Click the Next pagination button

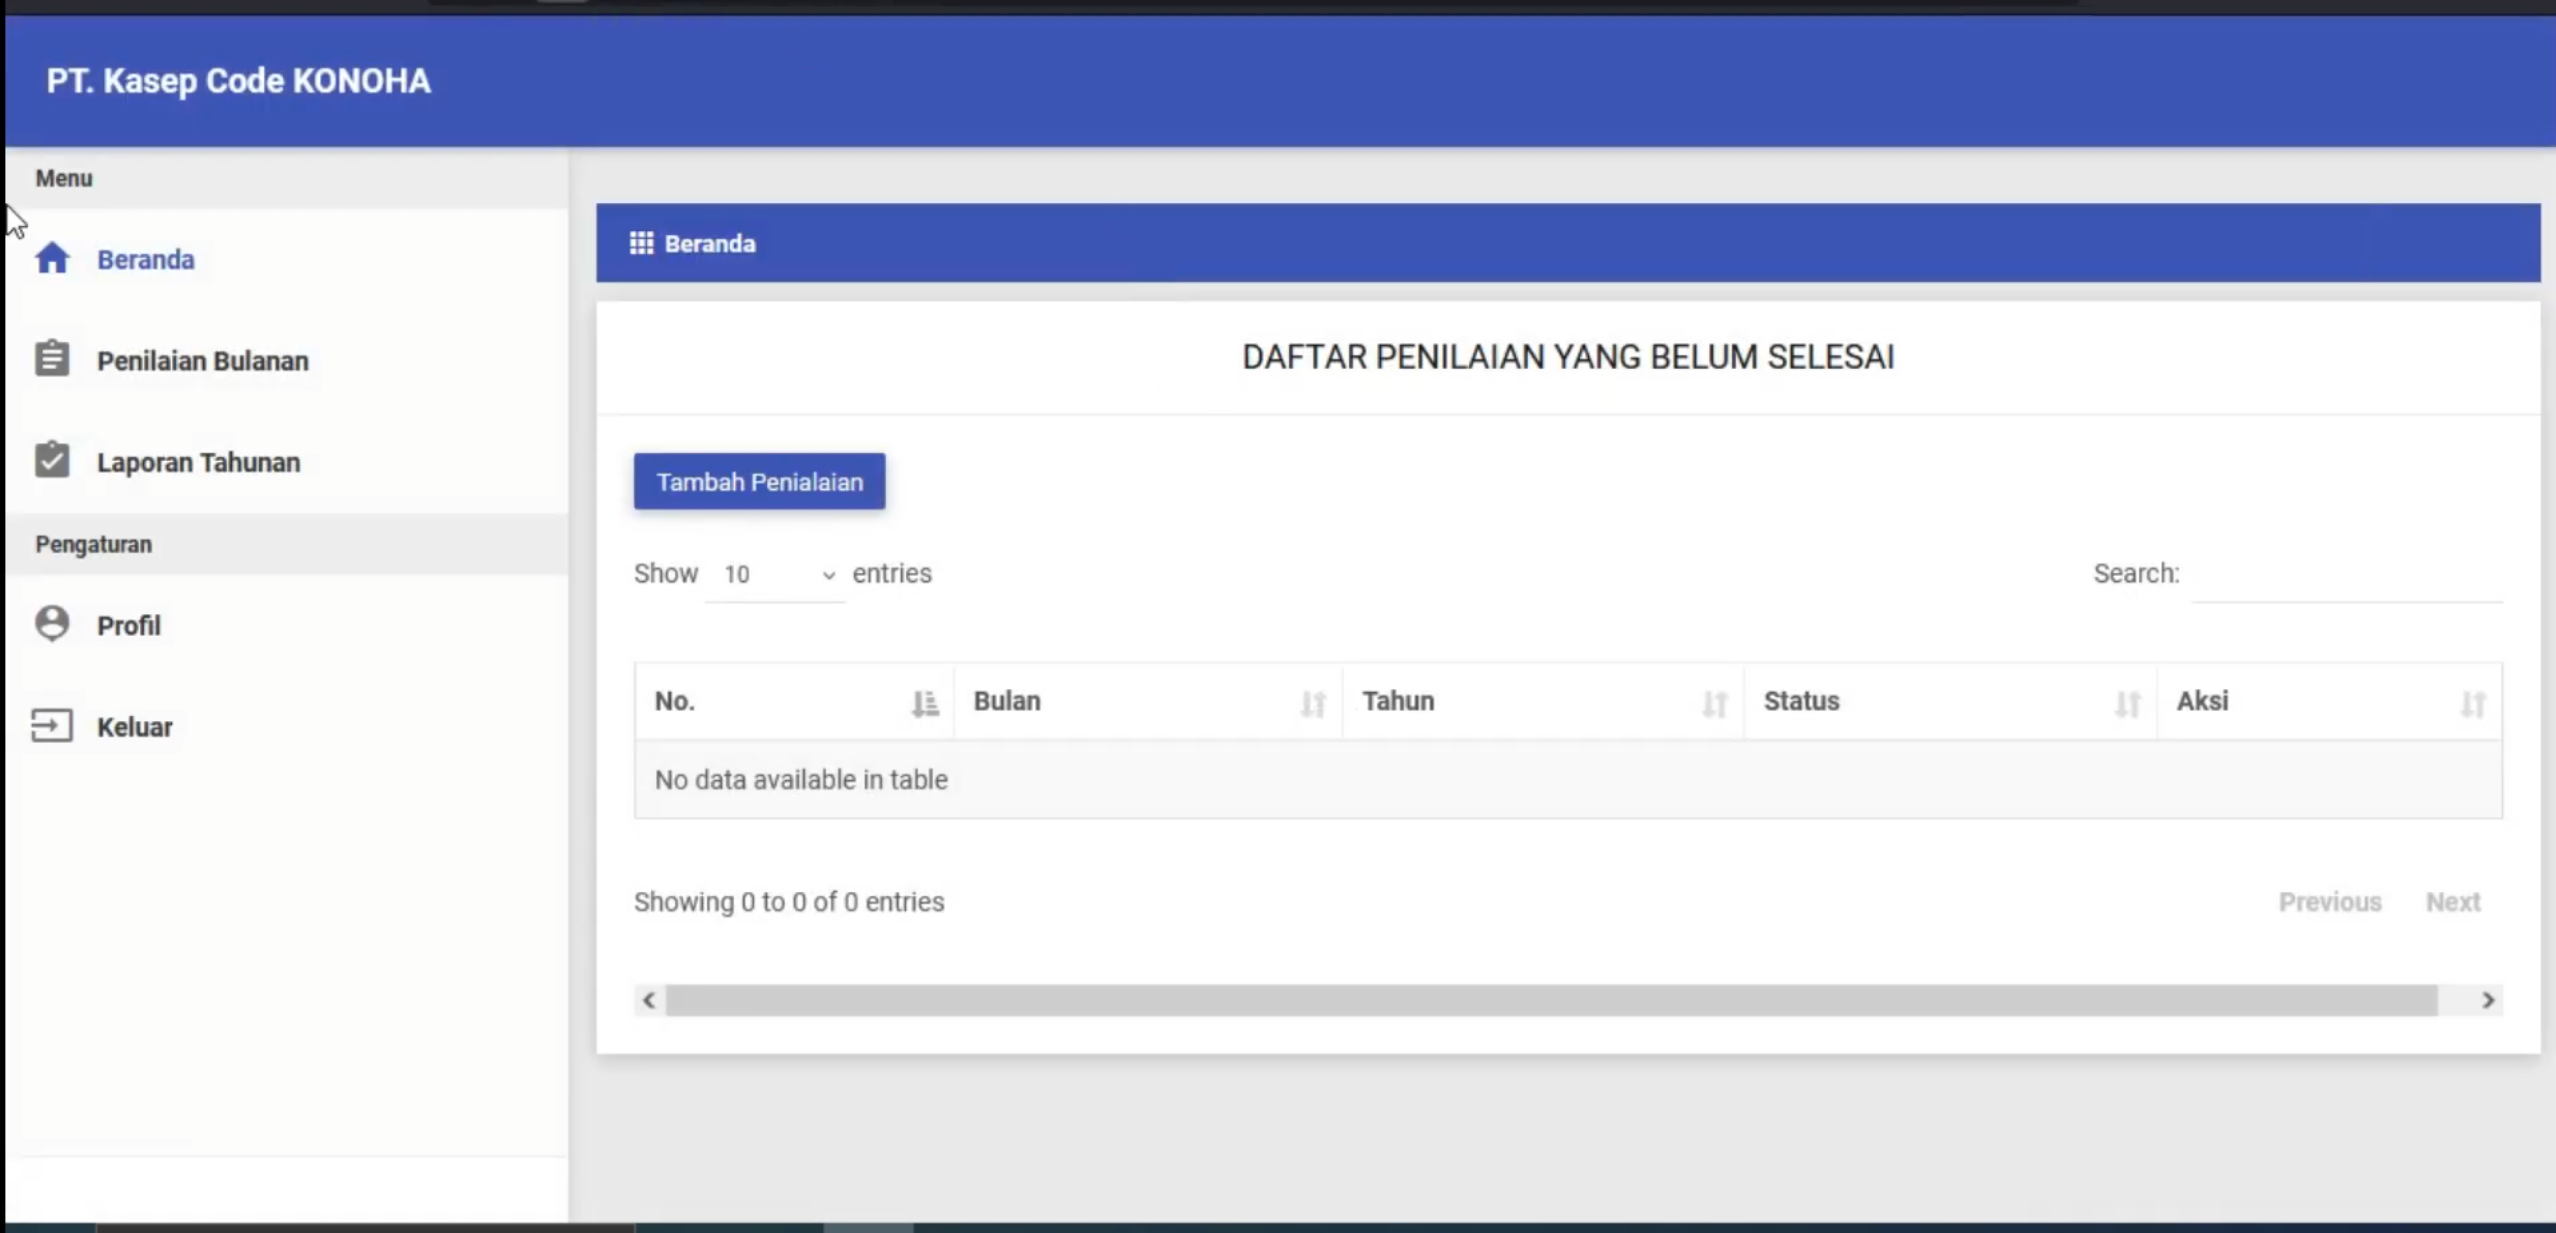click(x=2453, y=902)
